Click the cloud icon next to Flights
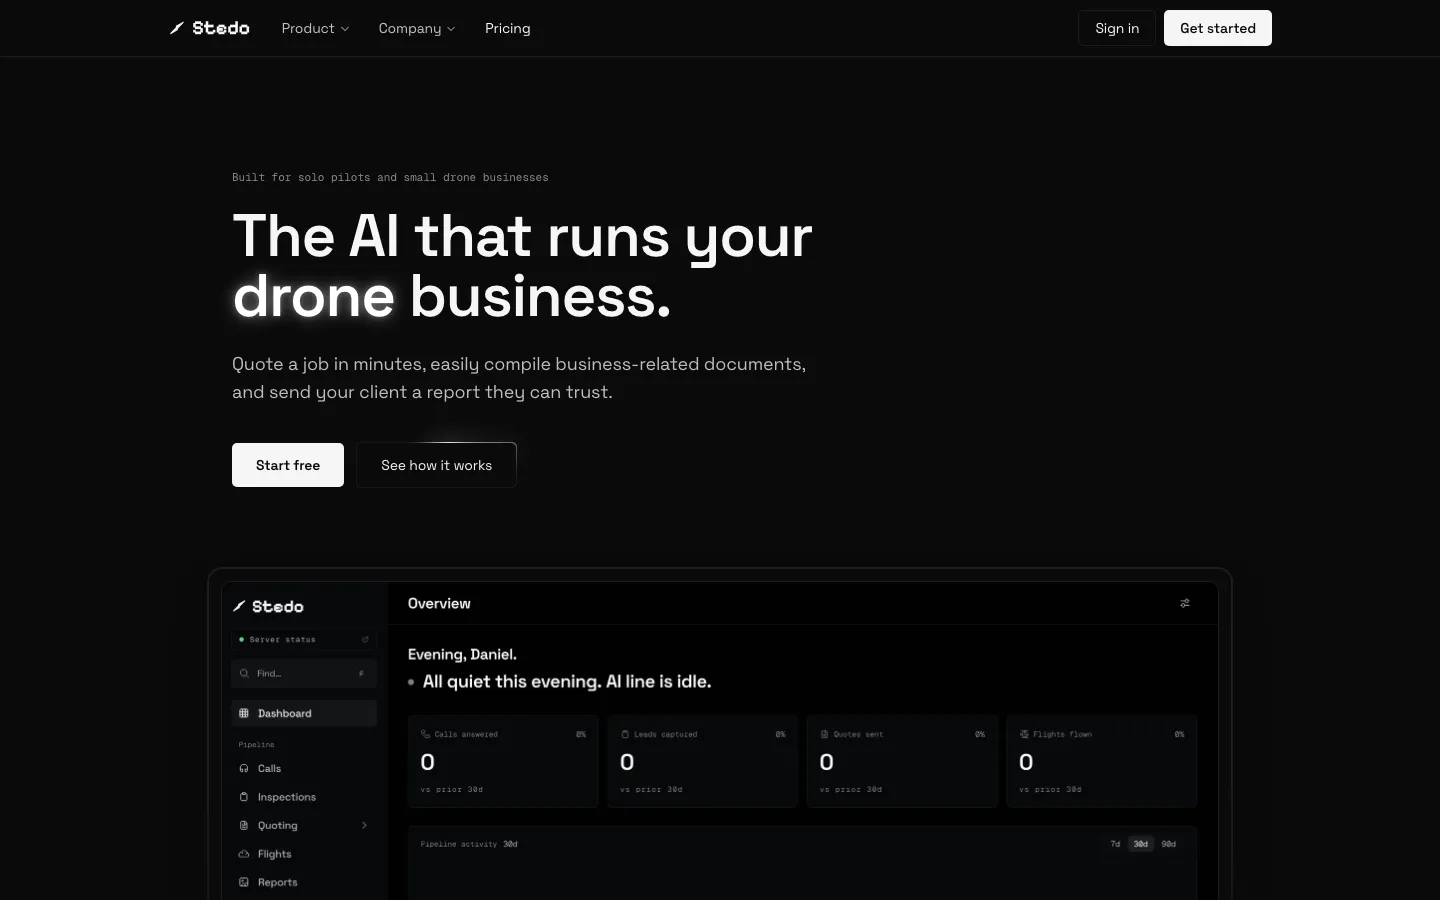 [244, 854]
